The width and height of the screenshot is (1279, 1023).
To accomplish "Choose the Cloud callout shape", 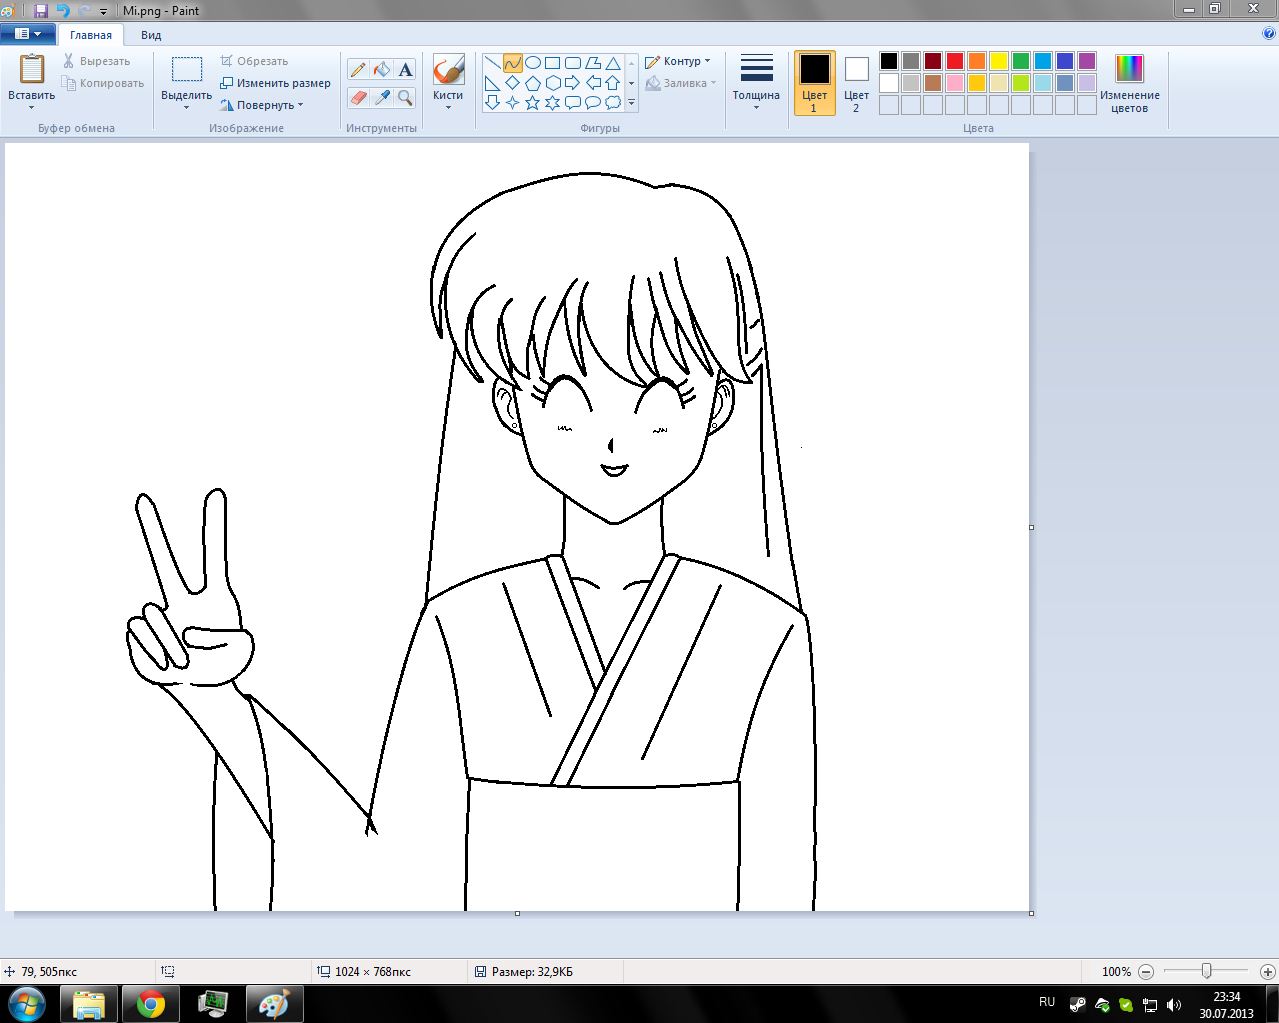I will 613,102.
